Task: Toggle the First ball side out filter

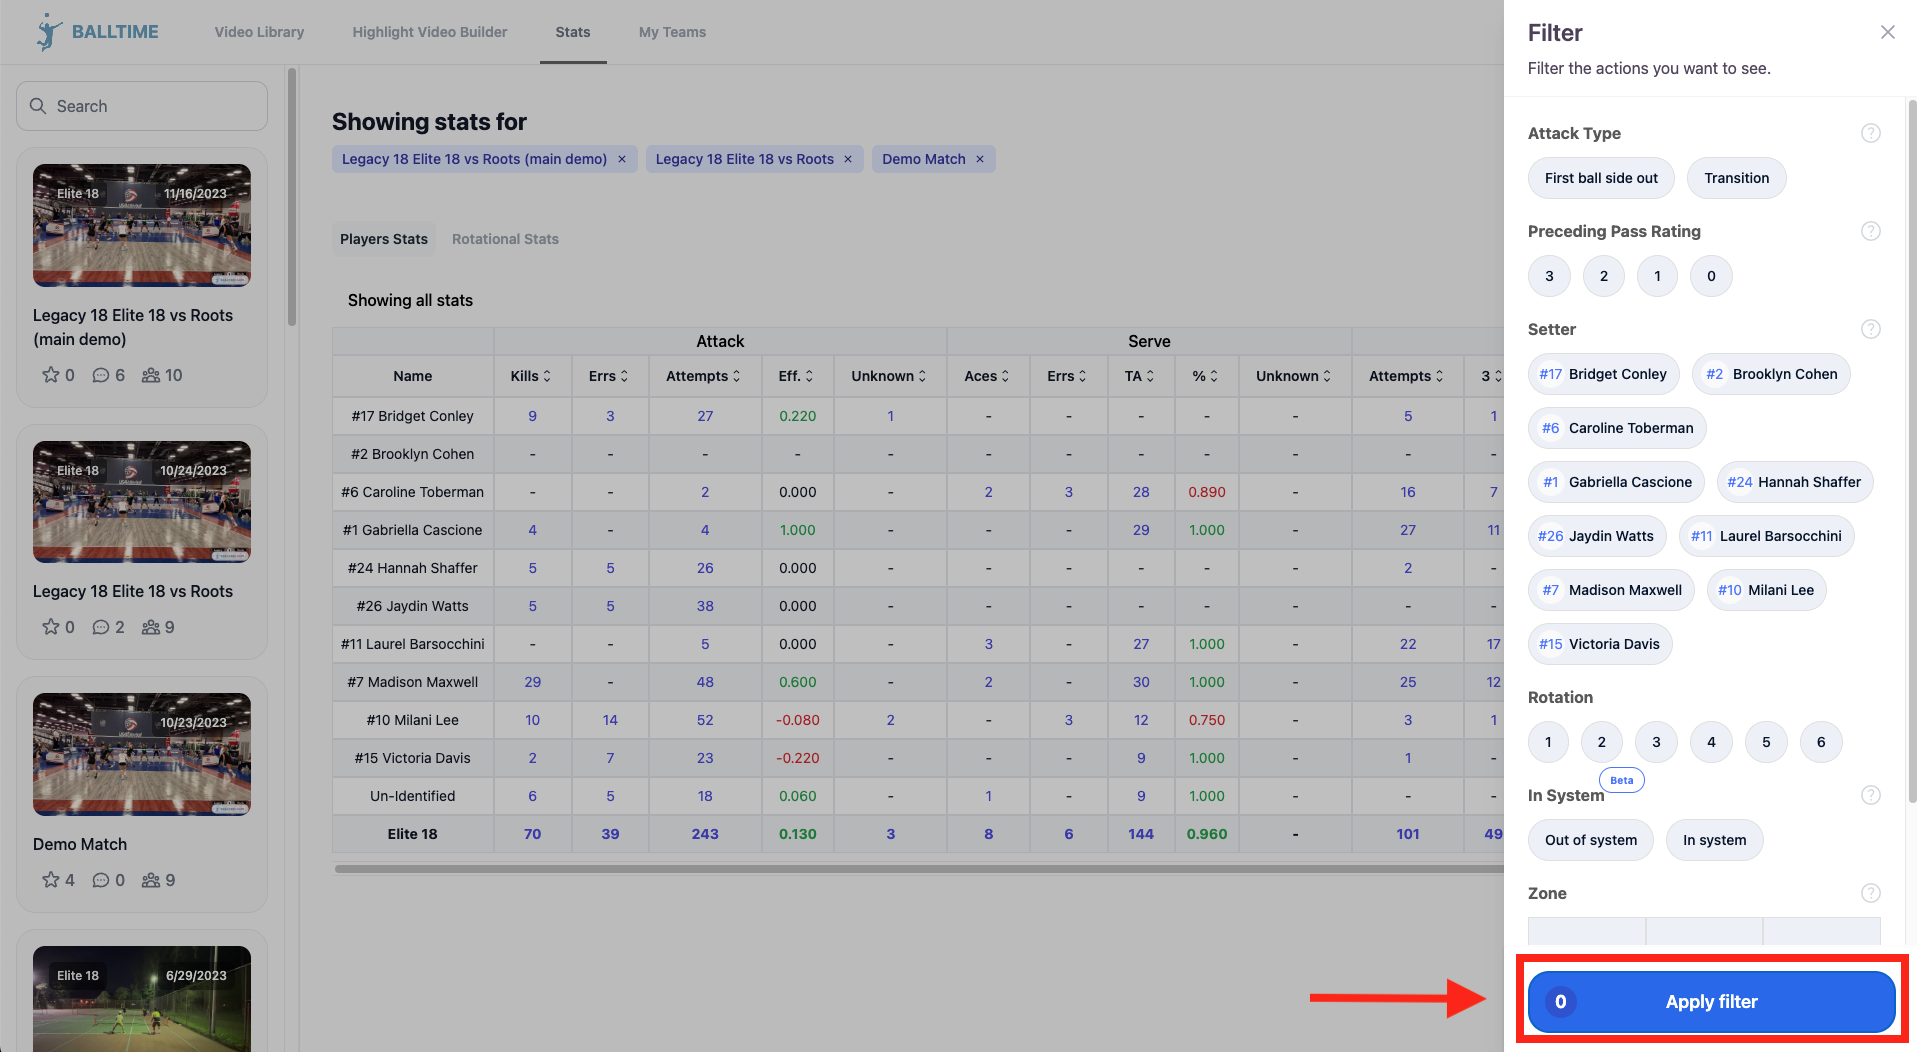Action: (x=1600, y=178)
